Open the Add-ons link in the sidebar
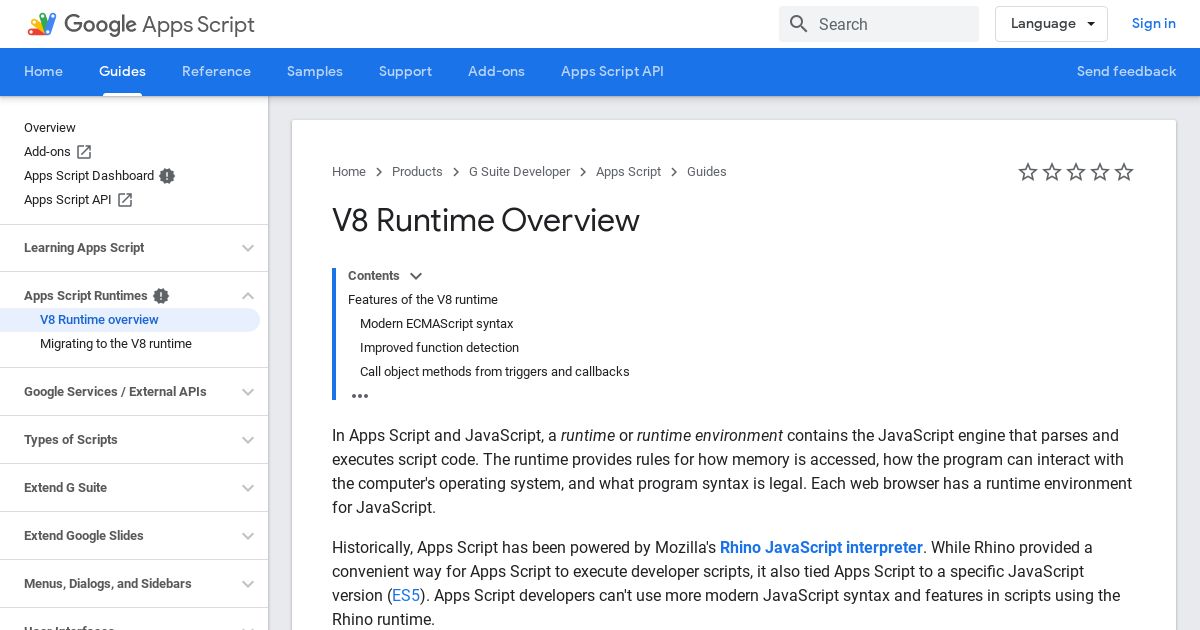 tap(47, 152)
